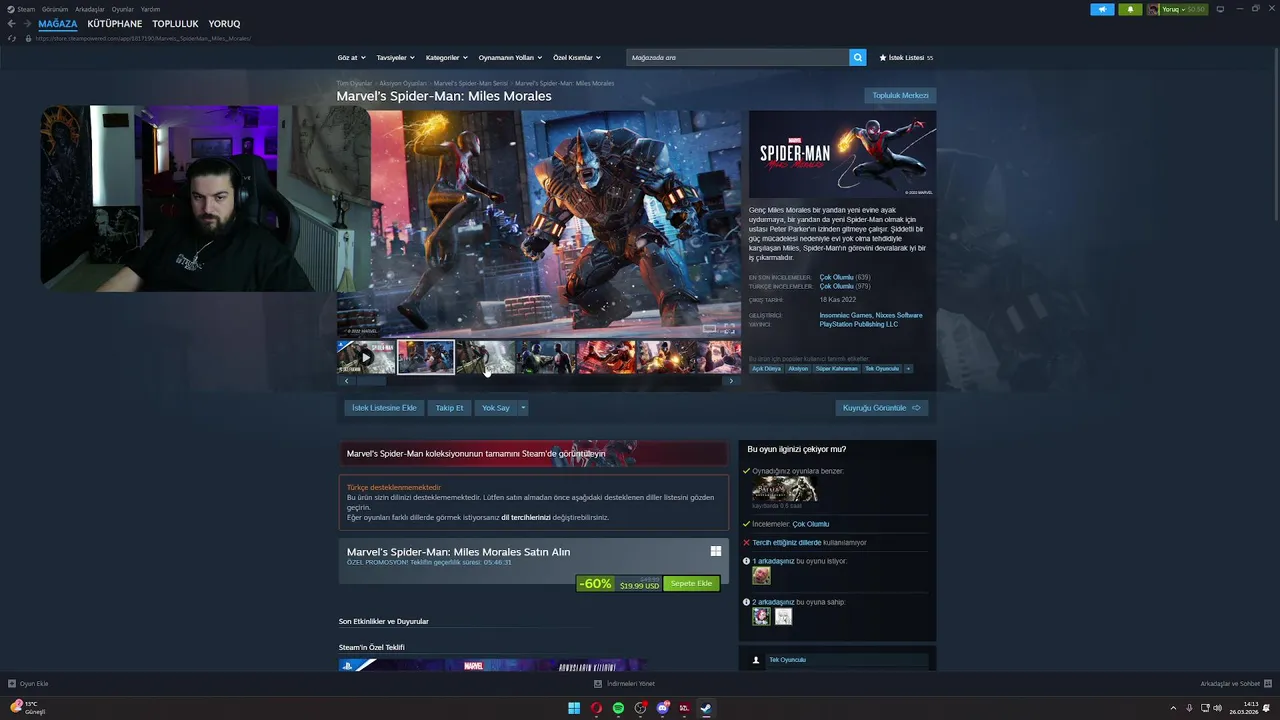The height and width of the screenshot is (720, 1280).
Task: Click the 'Oyun Ekle' plus icon
Action: [x=12, y=684]
